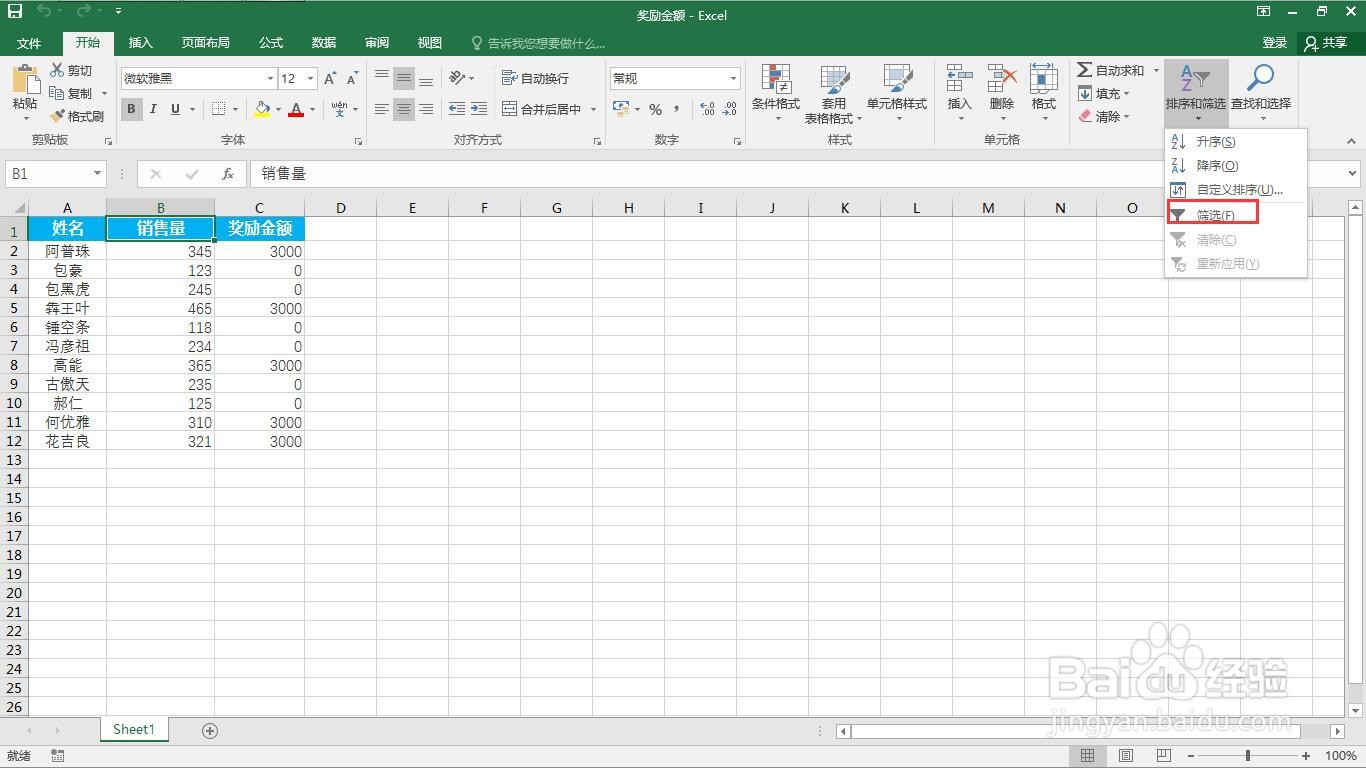The image size is (1366, 768).
Task: Click the Paste clipboard icon
Action: 25,79
